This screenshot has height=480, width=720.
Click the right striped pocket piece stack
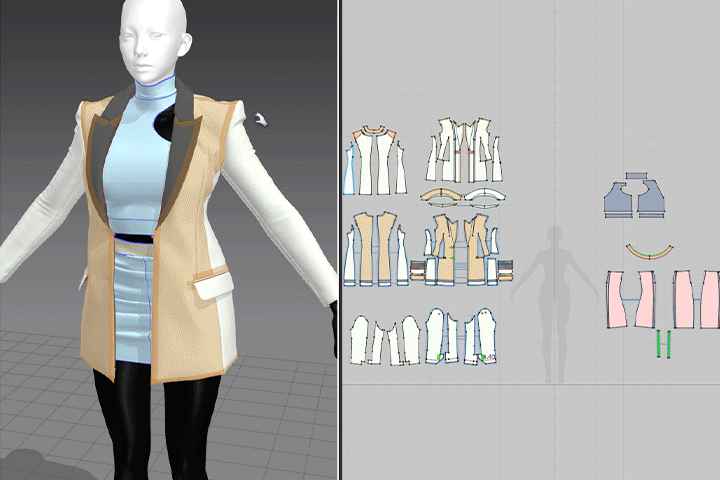pos(505,271)
